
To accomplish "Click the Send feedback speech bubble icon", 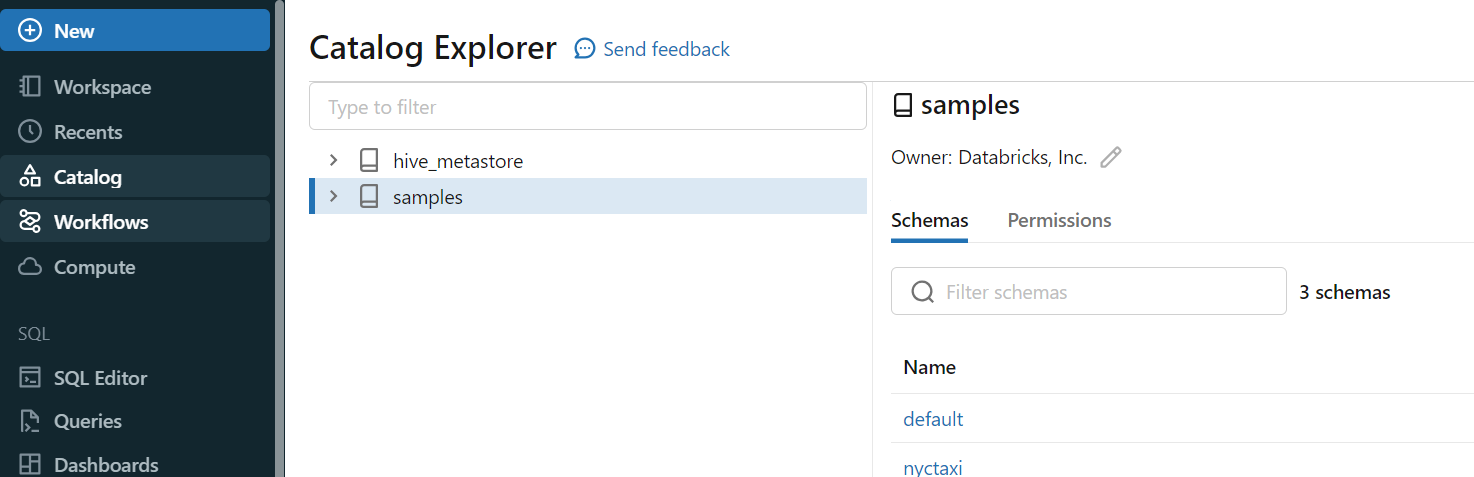I will [x=585, y=49].
